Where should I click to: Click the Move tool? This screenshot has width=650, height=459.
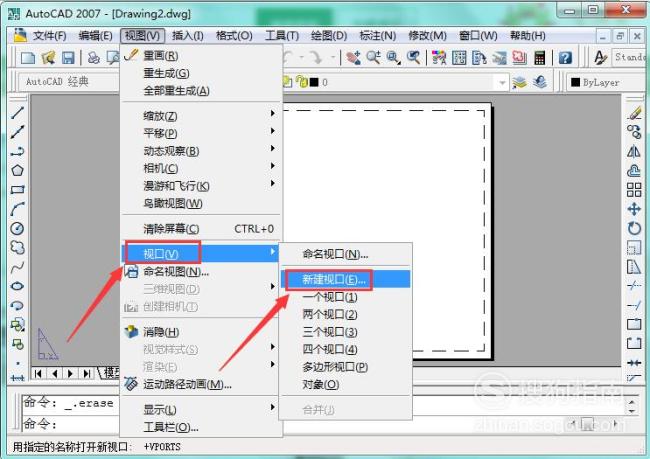[634, 209]
